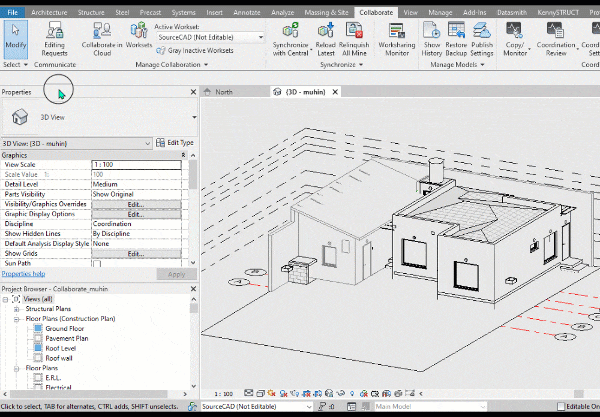Click Collaborate in Cloud
The height and width of the screenshot is (417, 600).
(x=102, y=39)
